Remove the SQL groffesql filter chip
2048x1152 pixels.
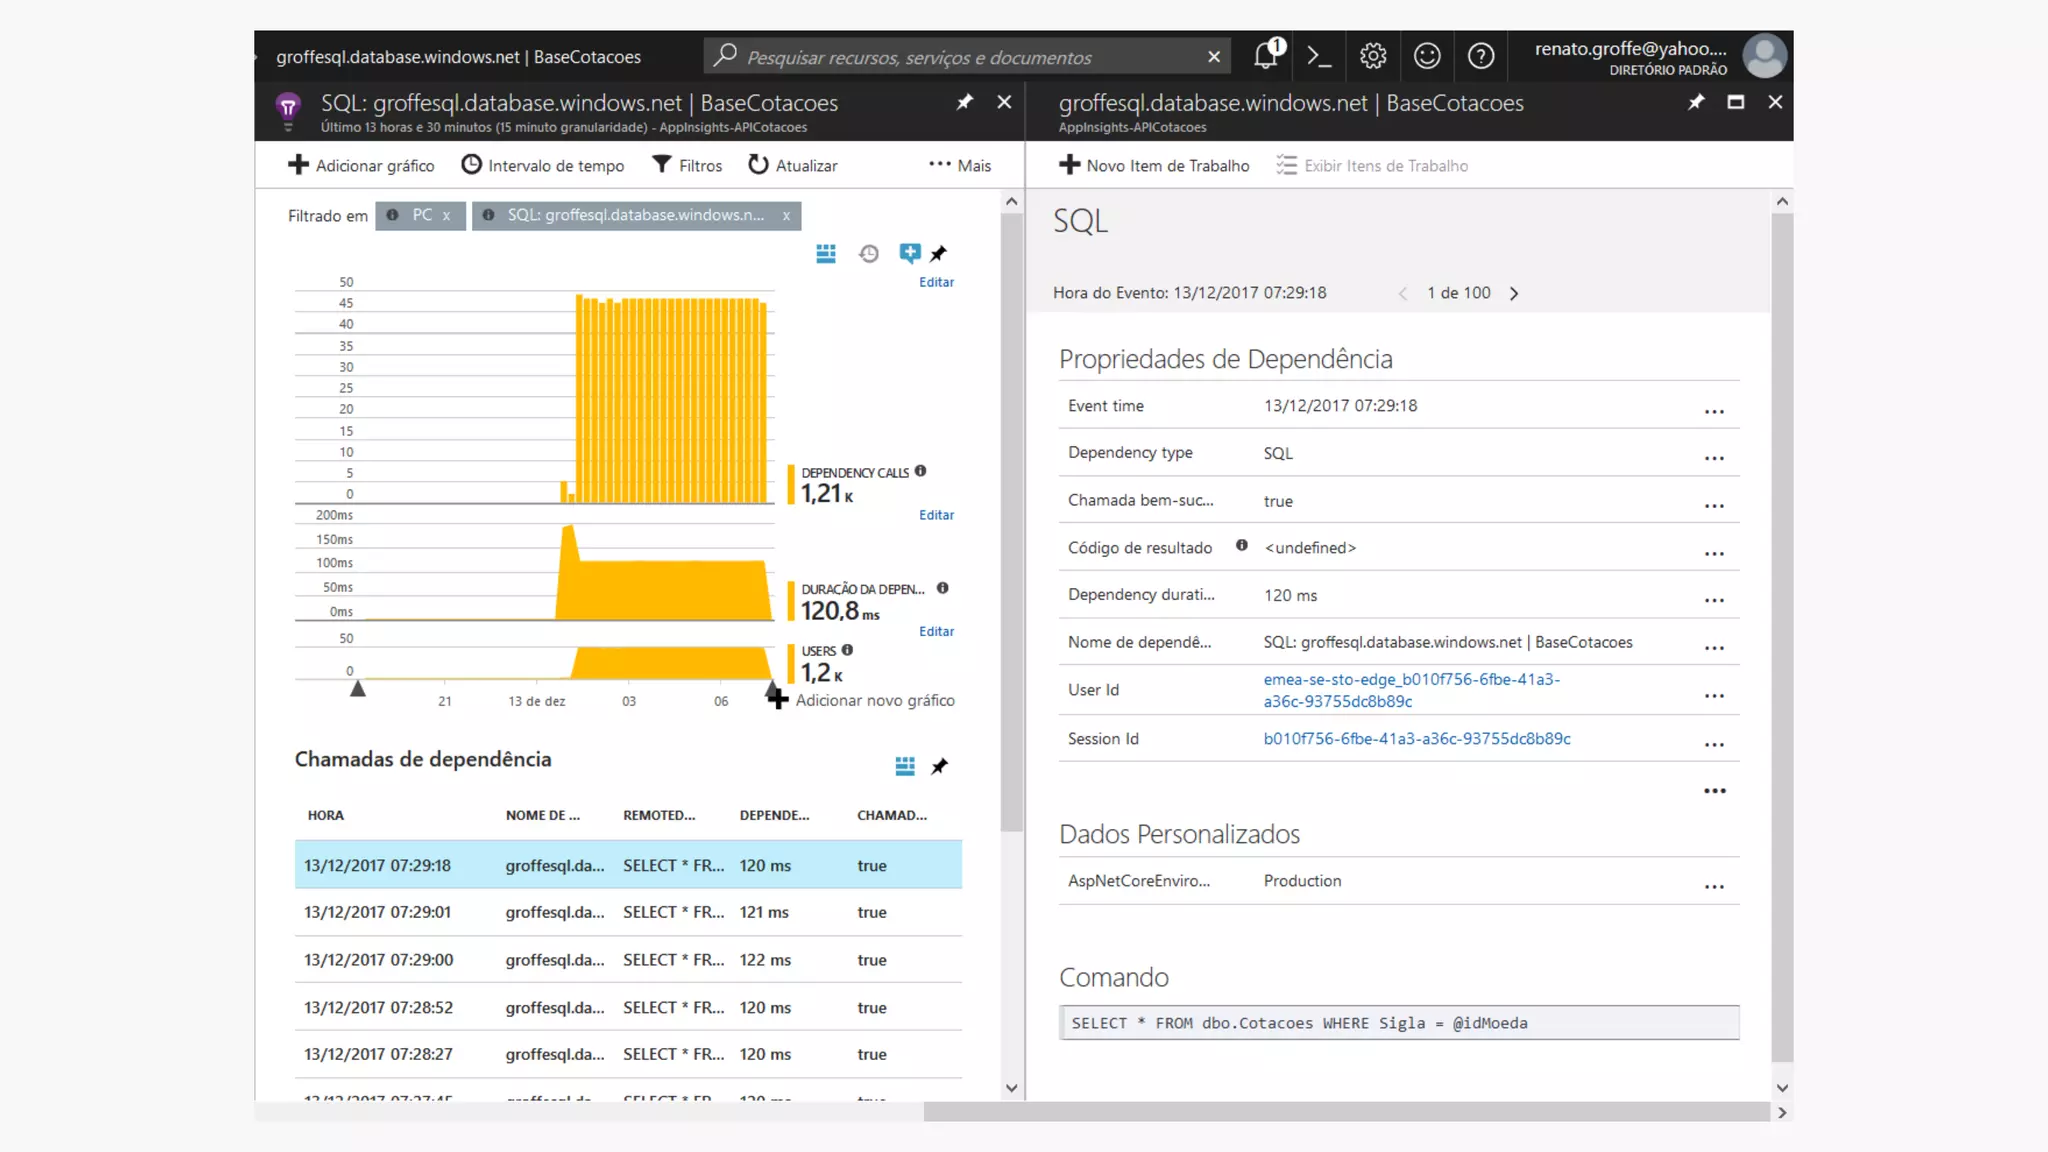[786, 215]
